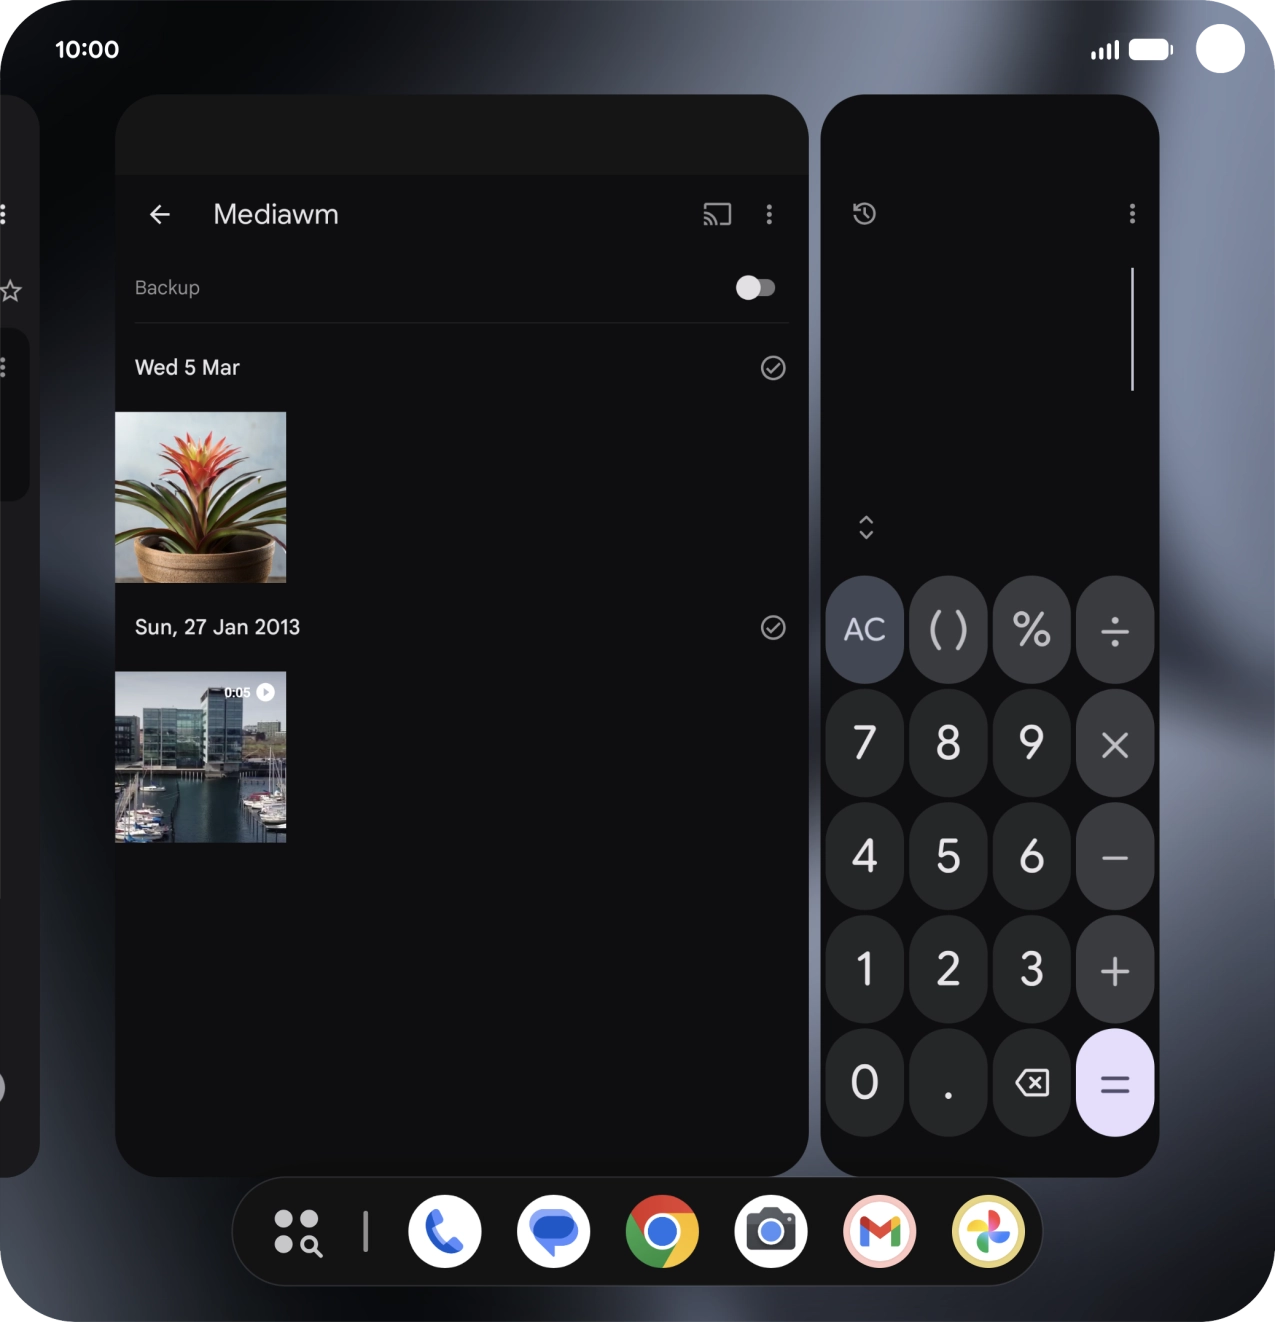This screenshot has width=1275, height=1322.
Task: Open calculator history icon
Action: 864,213
